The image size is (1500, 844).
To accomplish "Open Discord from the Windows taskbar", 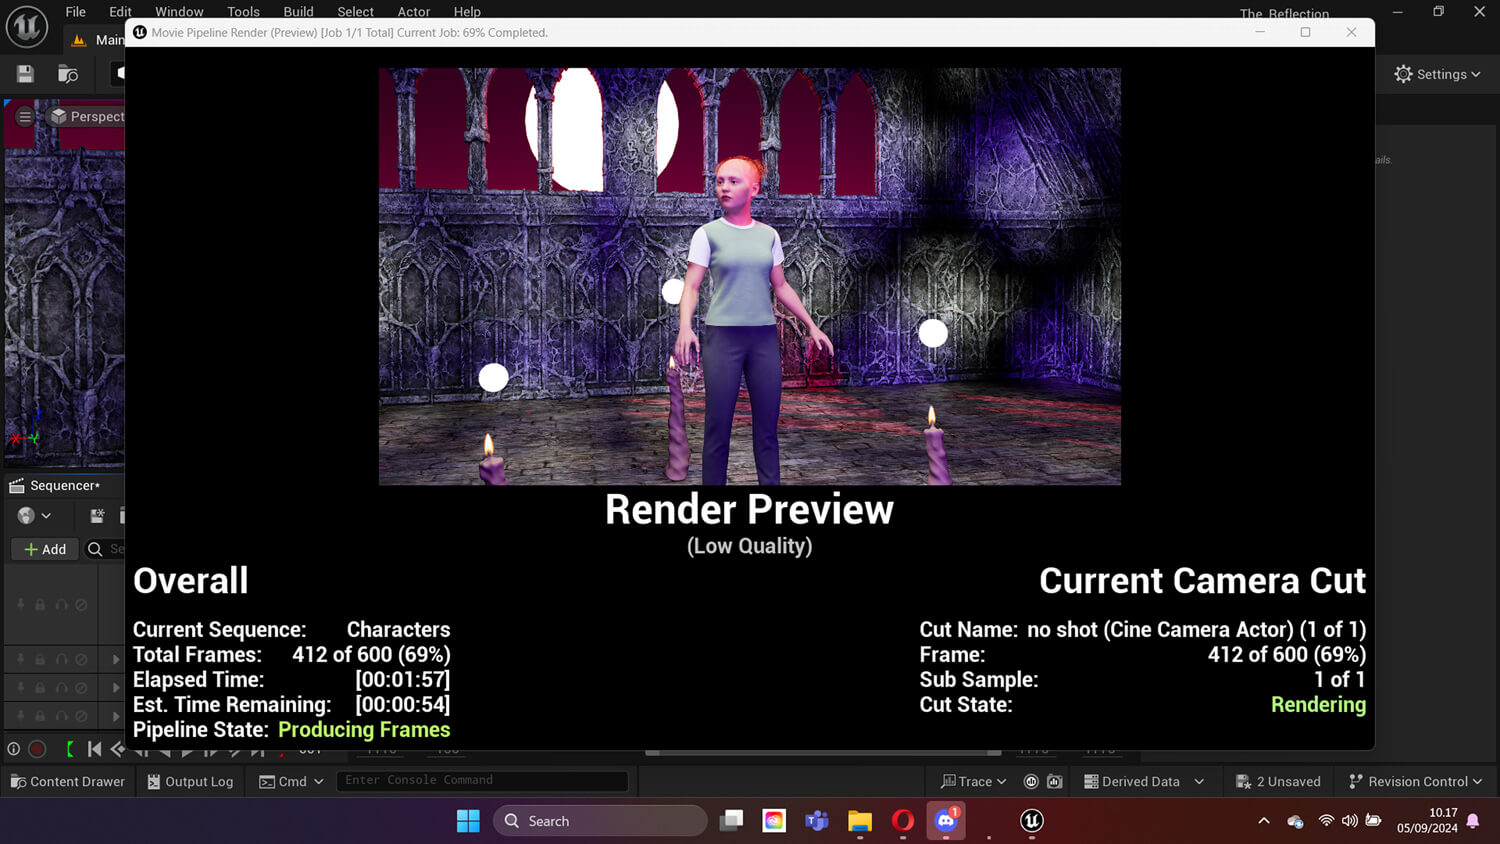I will pyautogui.click(x=945, y=821).
